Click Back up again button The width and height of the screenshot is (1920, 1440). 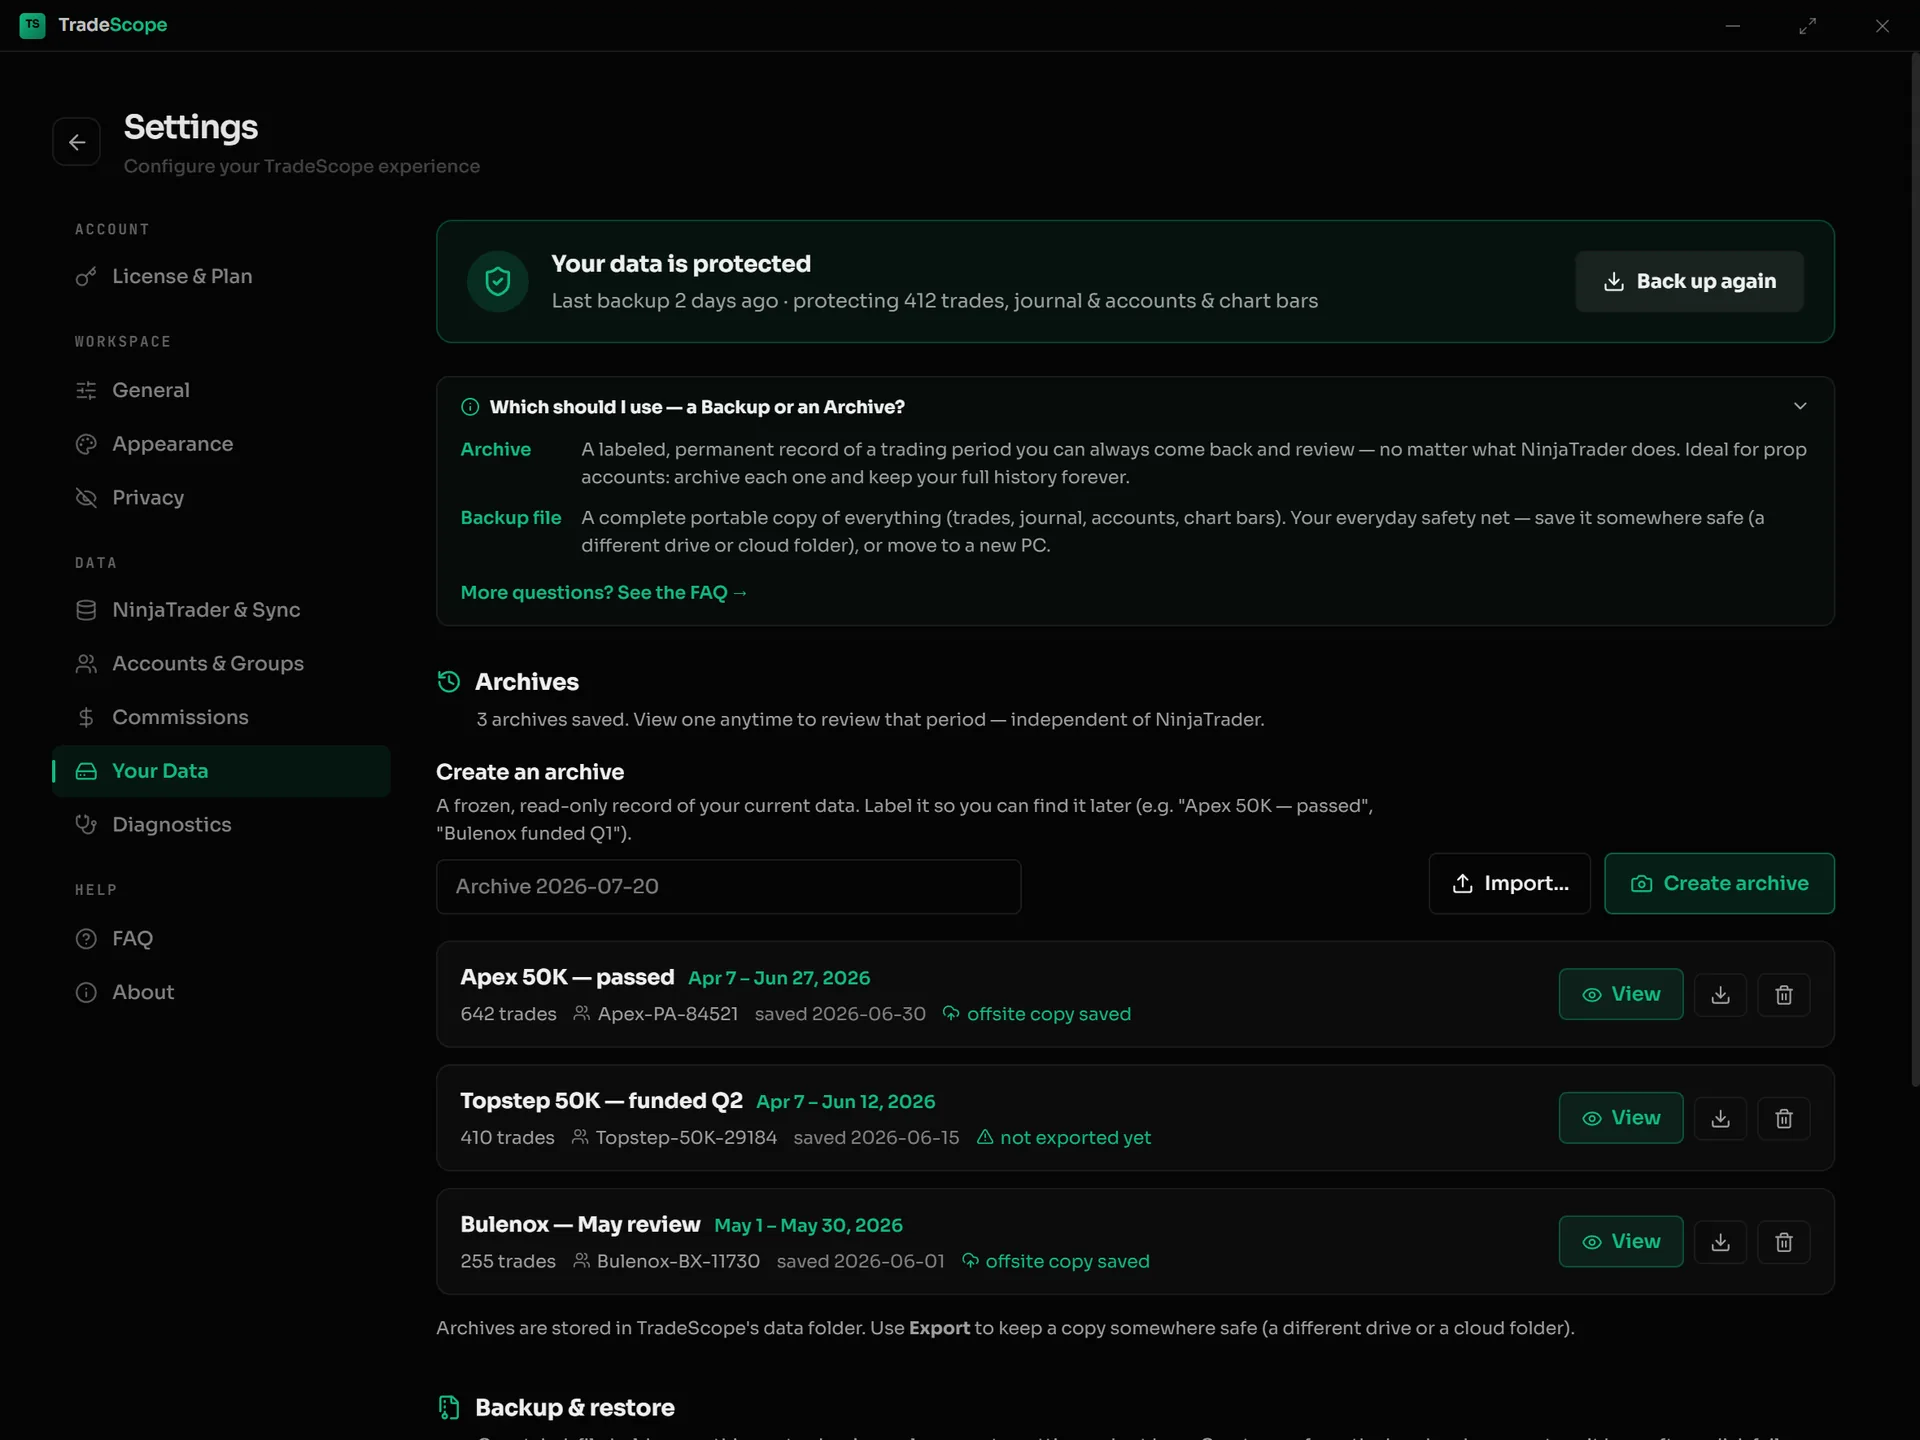tap(1689, 281)
